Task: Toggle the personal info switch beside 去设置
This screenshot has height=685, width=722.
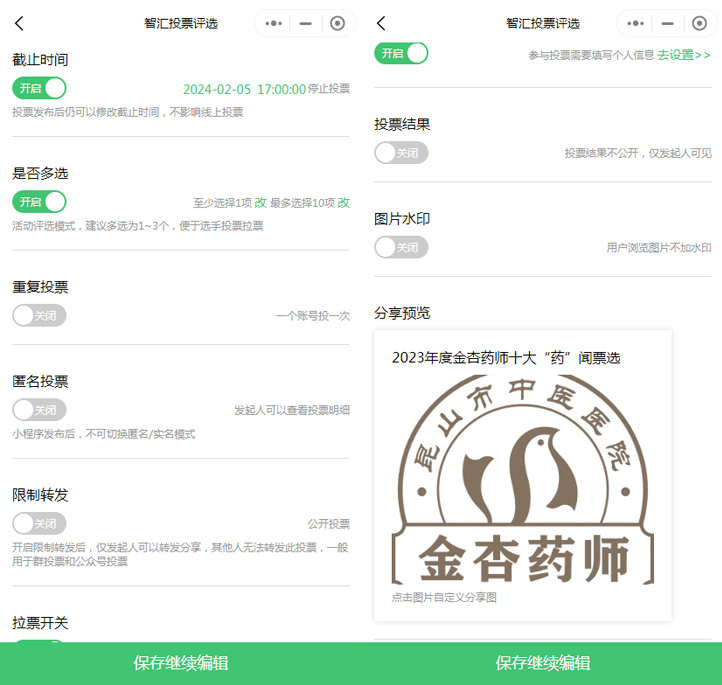Action: [x=401, y=53]
